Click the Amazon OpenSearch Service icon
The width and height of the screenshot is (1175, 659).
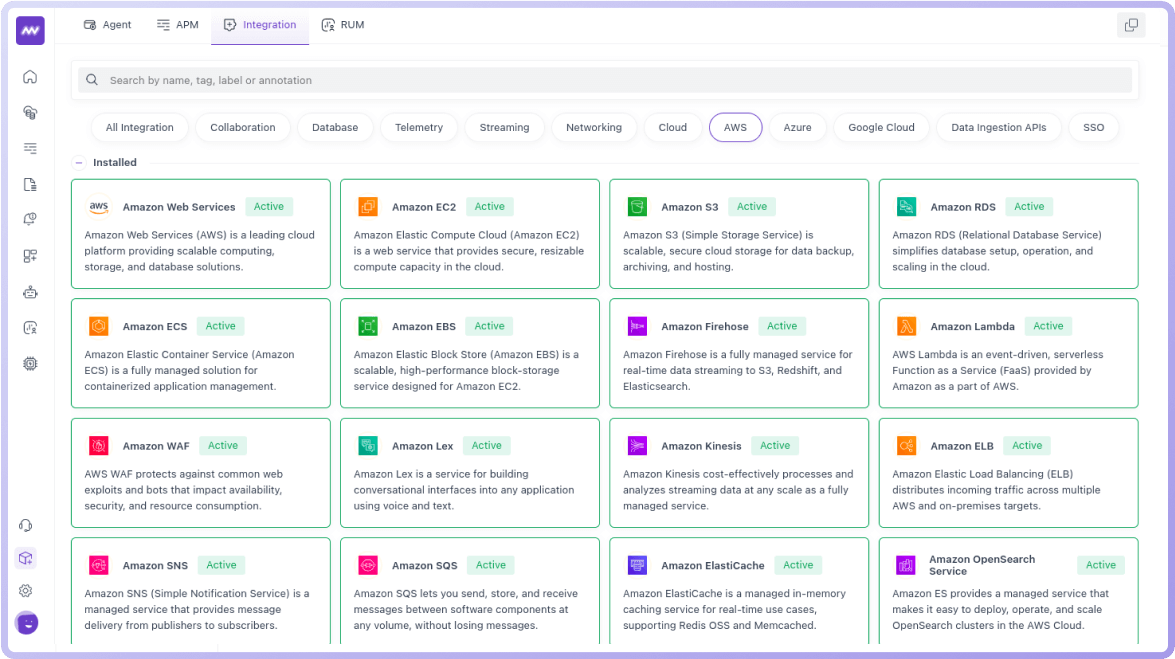[906, 565]
